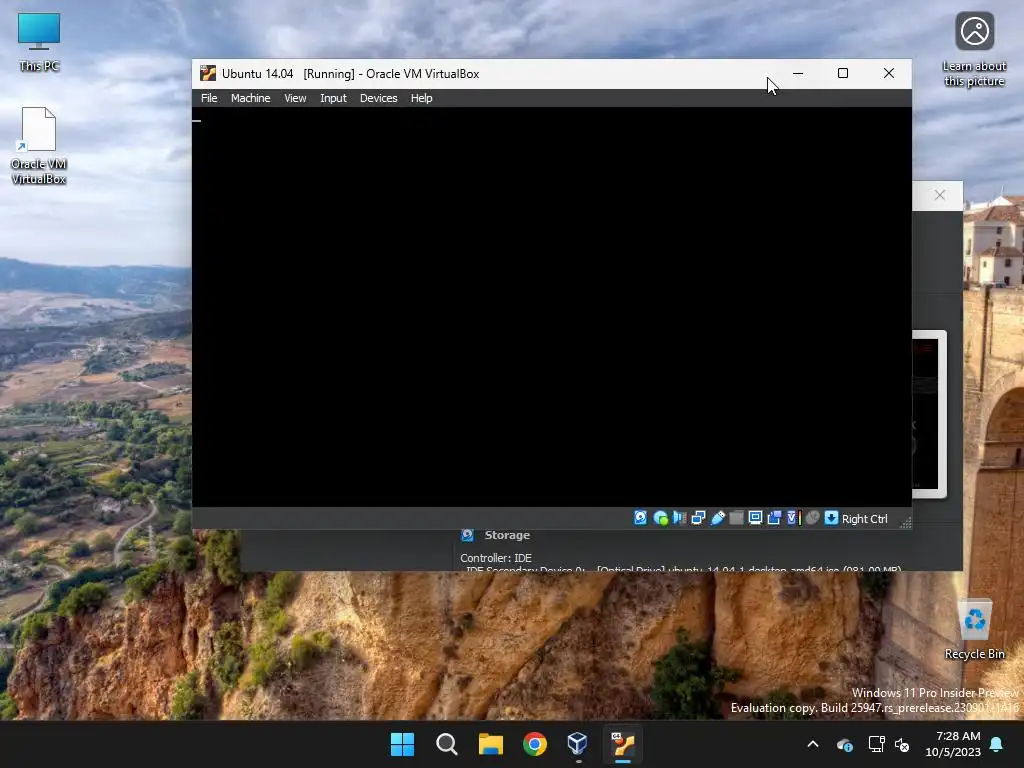
Task: Select the This PC desktop icon
Action: [39, 42]
